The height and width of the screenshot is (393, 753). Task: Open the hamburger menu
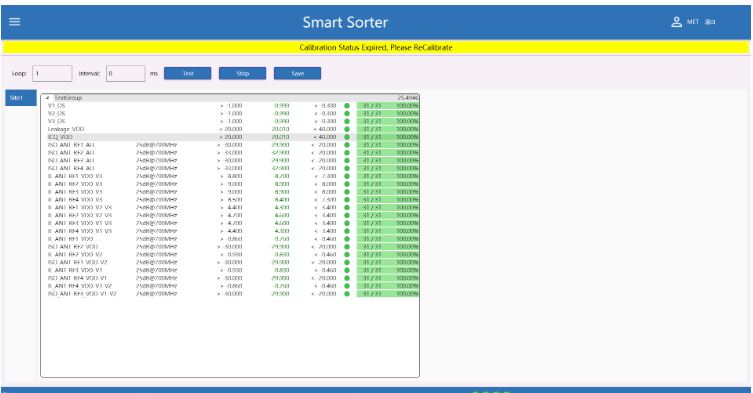[14, 22]
